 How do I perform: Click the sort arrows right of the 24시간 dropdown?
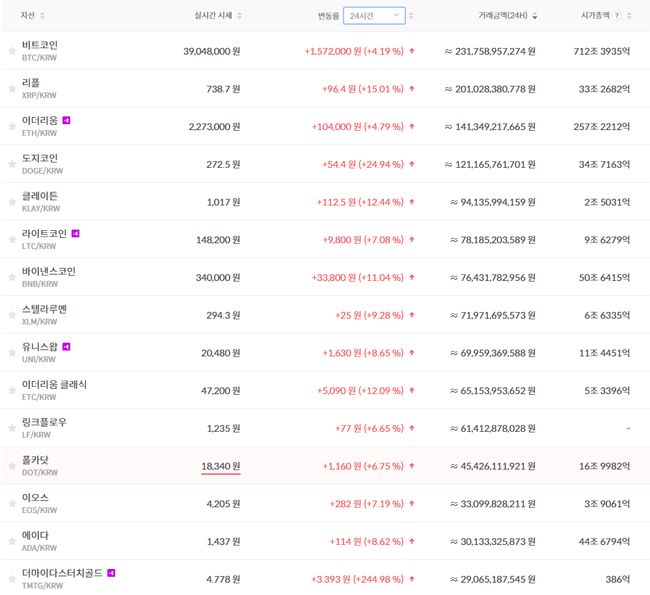(x=411, y=16)
